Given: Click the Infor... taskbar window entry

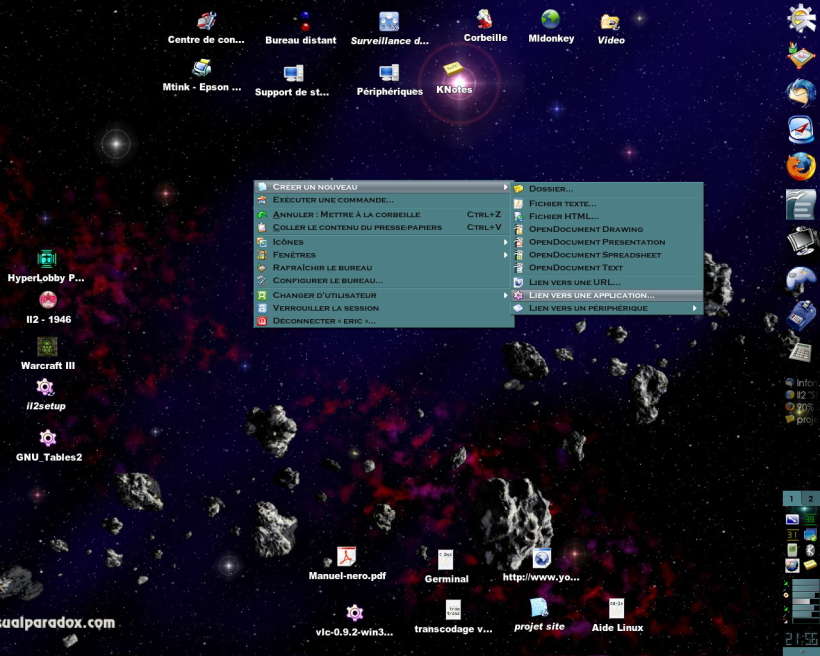Looking at the screenshot, I should pyautogui.click(x=801, y=383).
